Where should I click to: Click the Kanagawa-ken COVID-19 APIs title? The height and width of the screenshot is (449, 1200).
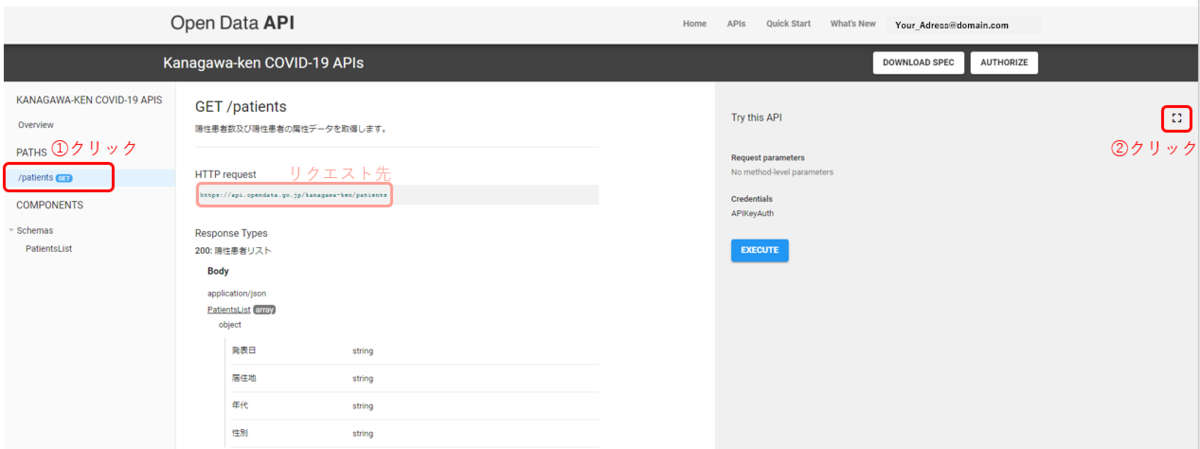(263, 63)
